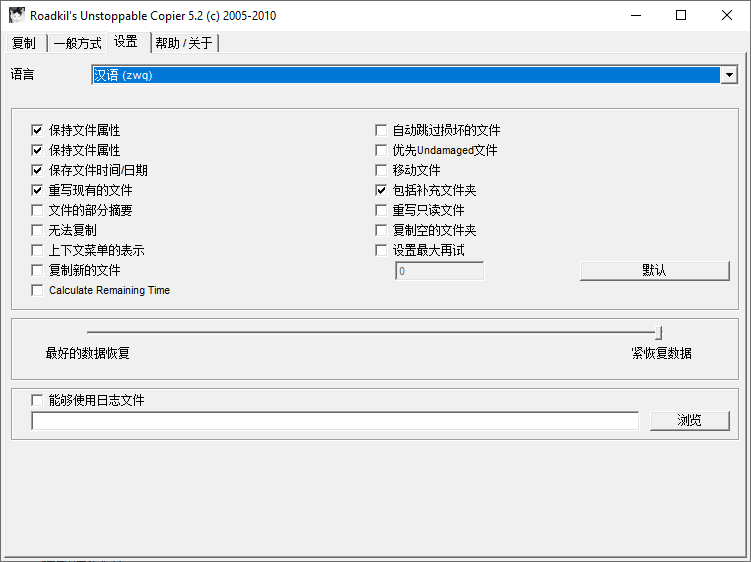Uncheck the first 保持文件属性 checkbox
Viewport: 751px width, 562px height.
click(37, 130)
